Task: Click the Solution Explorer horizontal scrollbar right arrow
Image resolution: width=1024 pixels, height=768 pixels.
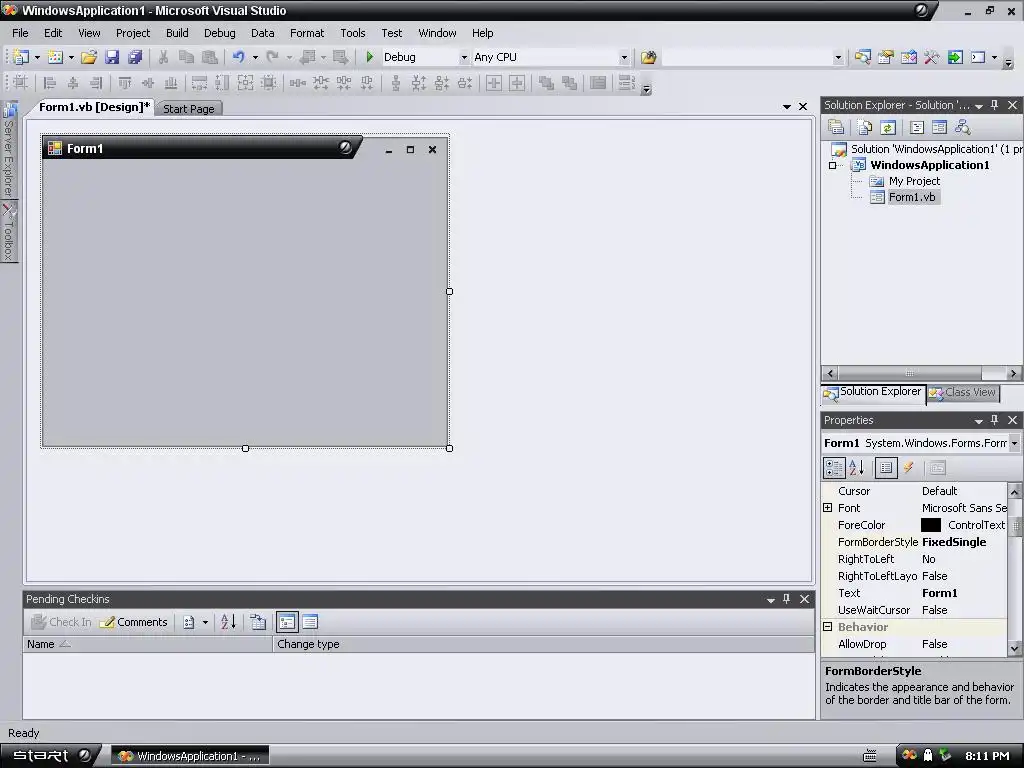Action: 1014,374
